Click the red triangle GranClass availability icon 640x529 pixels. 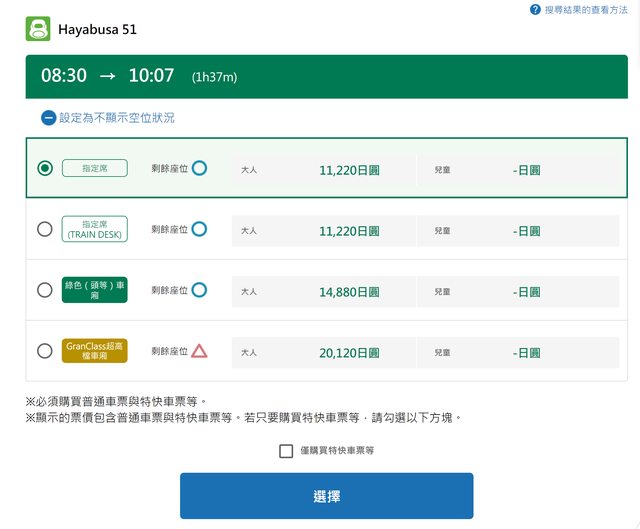[199, 351]
